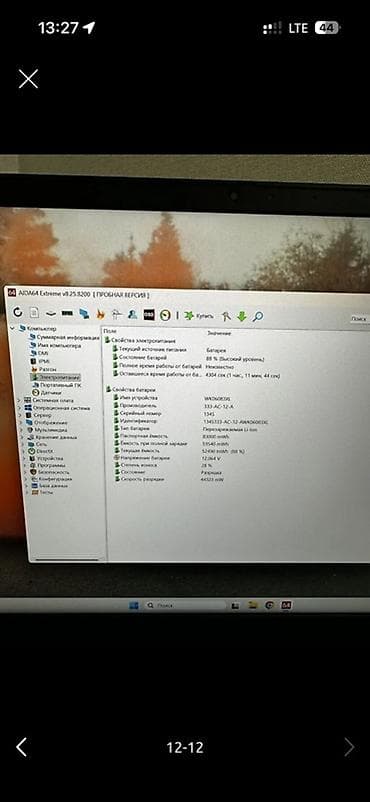Screen dimensions: 370x802
Task: Click the user silhouette toolbar icon
Action: click(132, 315)
